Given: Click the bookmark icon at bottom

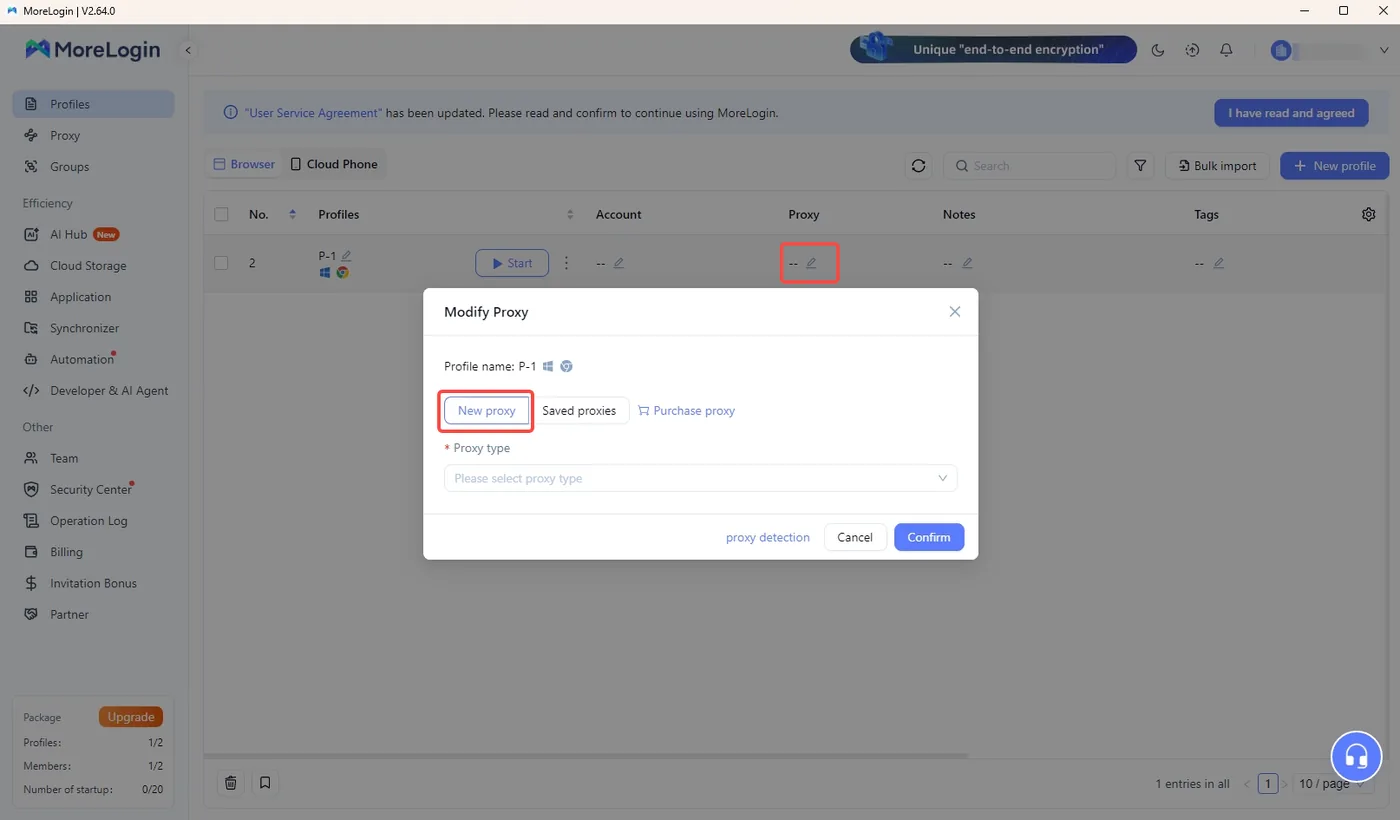Looking at the screenshot, I should (265, 783).
